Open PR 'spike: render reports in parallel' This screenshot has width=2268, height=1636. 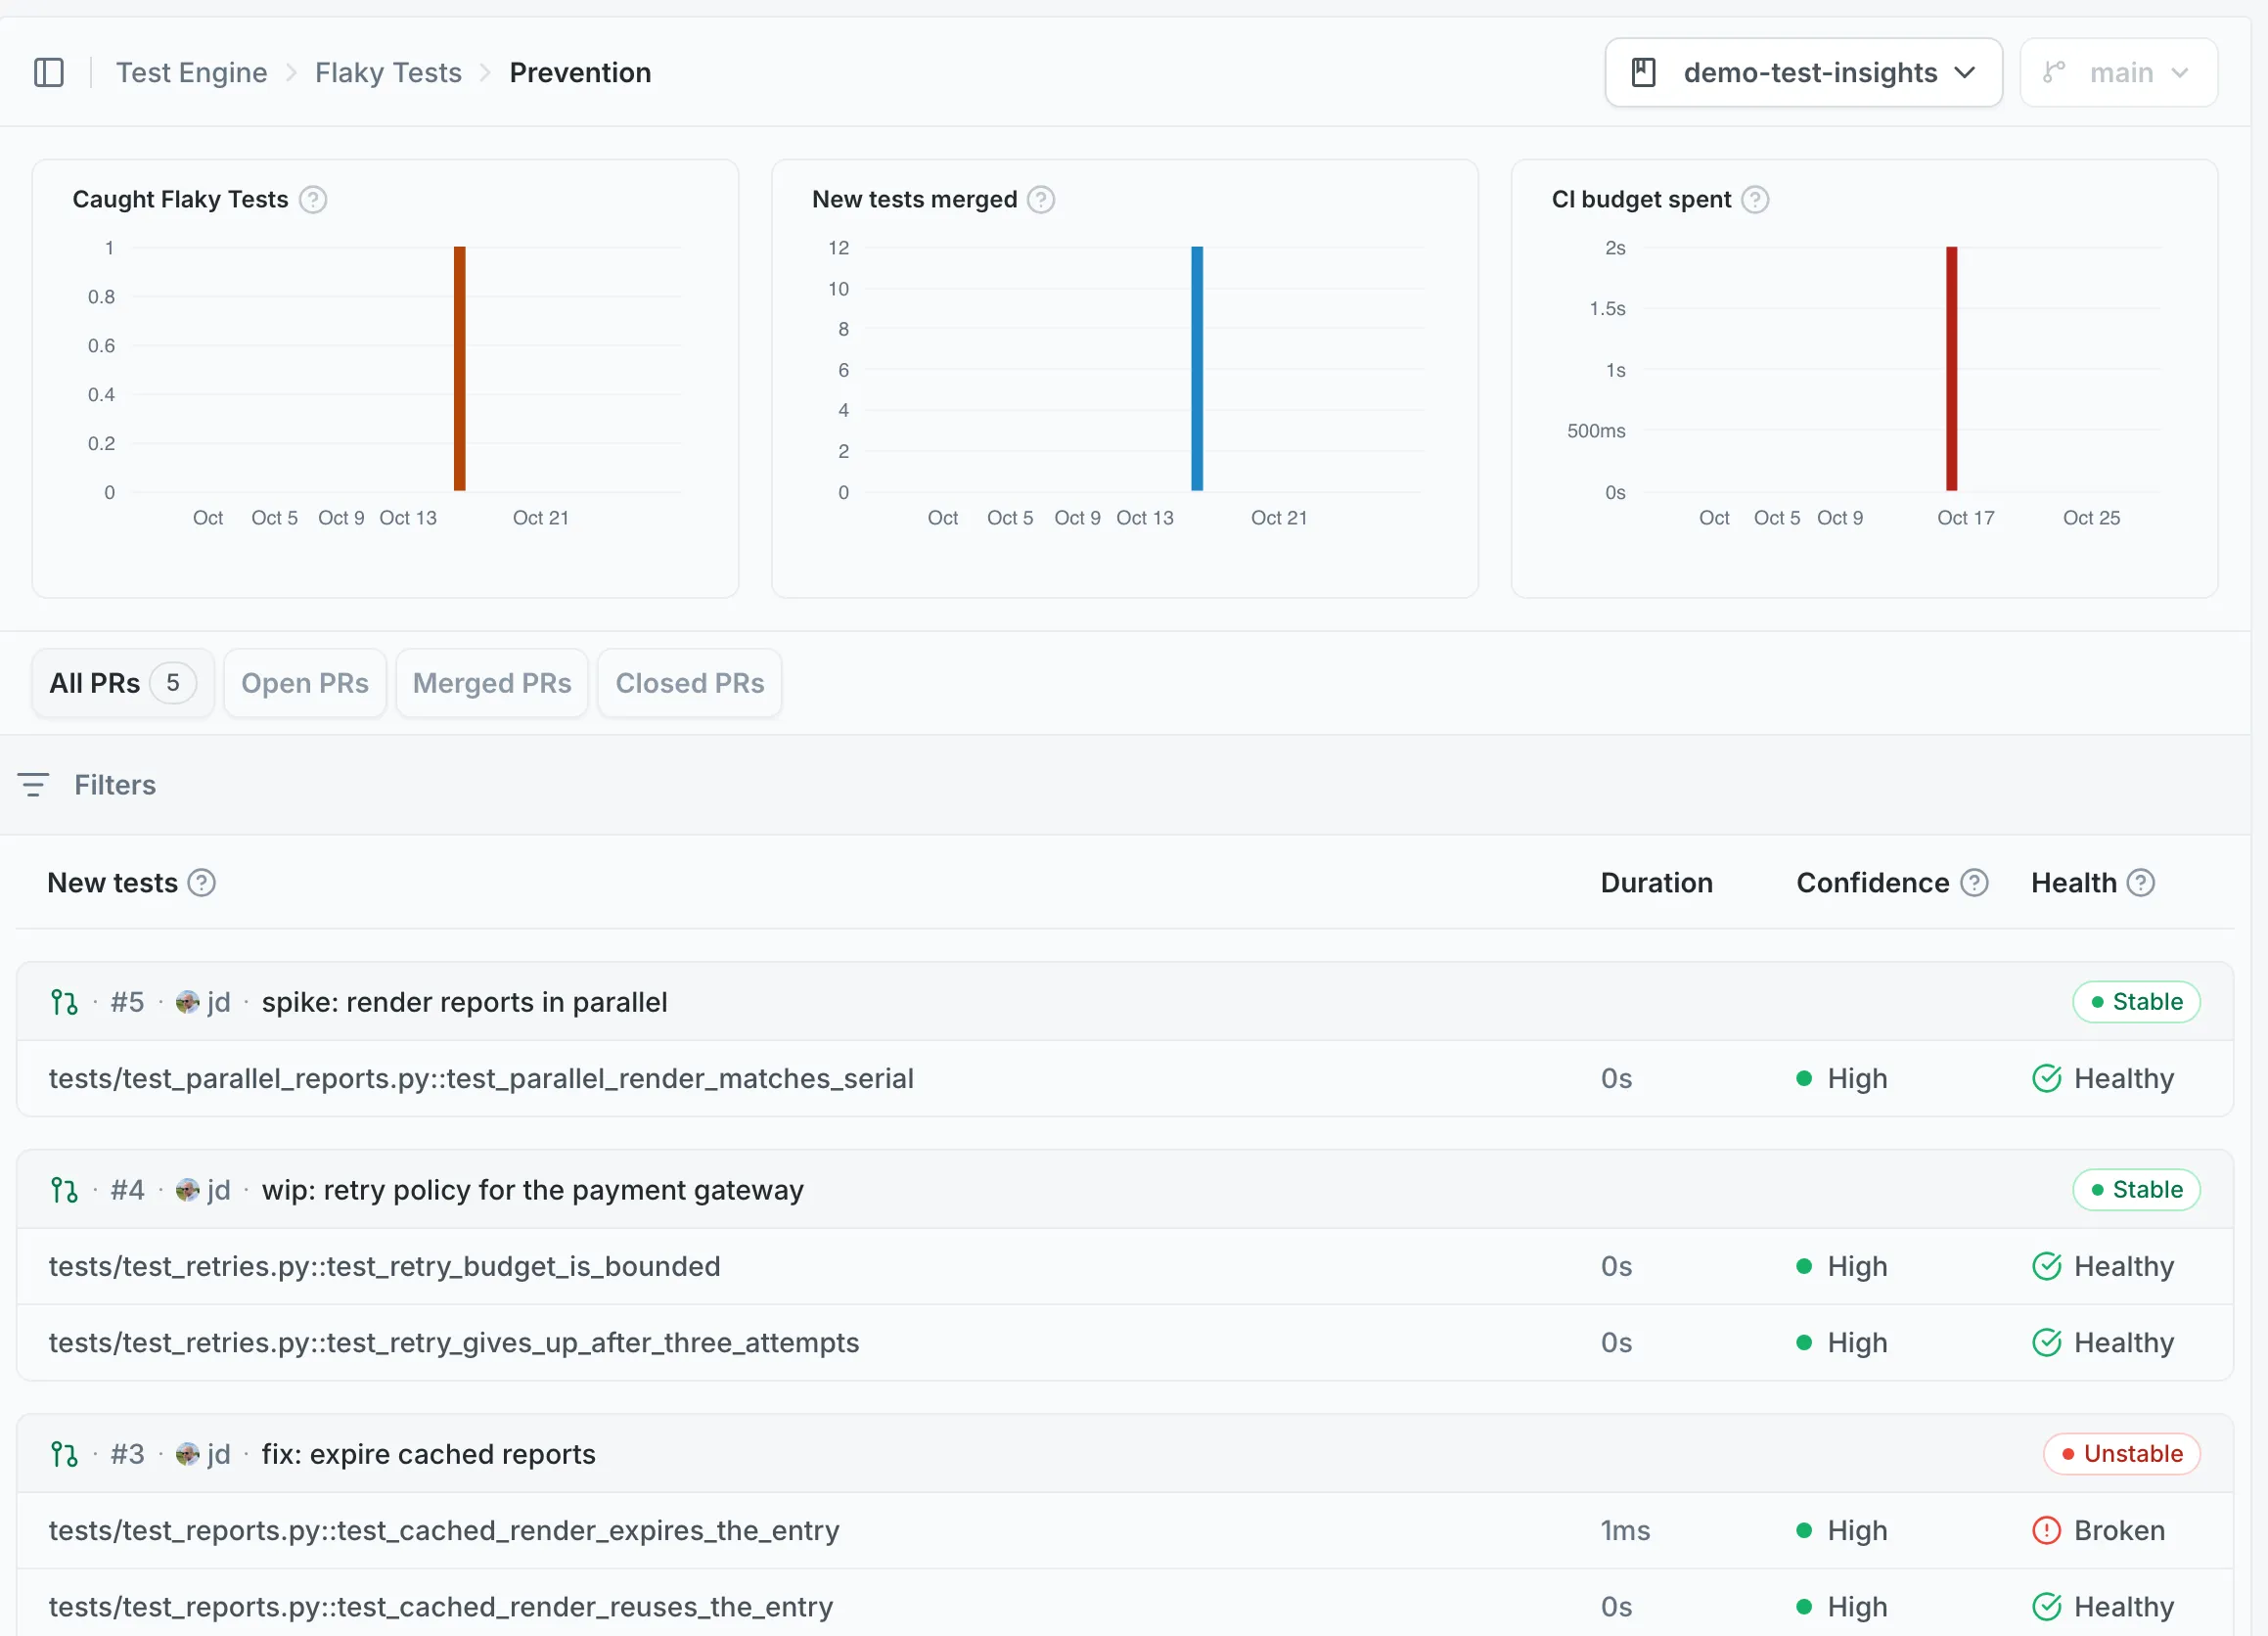[x=464, y=1002]
